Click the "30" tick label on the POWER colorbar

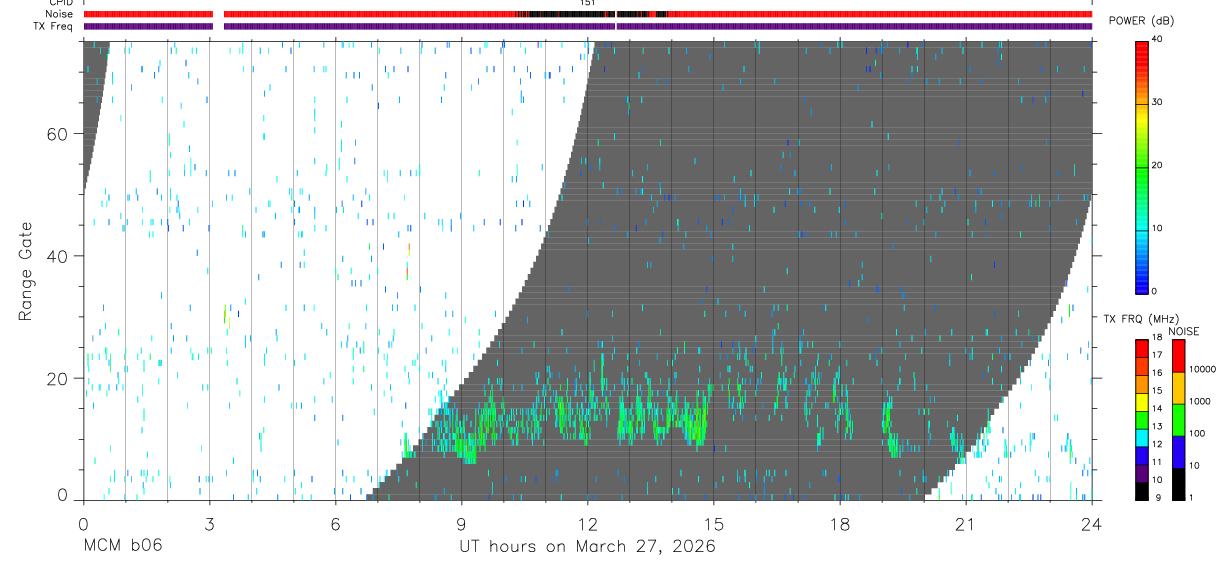point(1157,102)
